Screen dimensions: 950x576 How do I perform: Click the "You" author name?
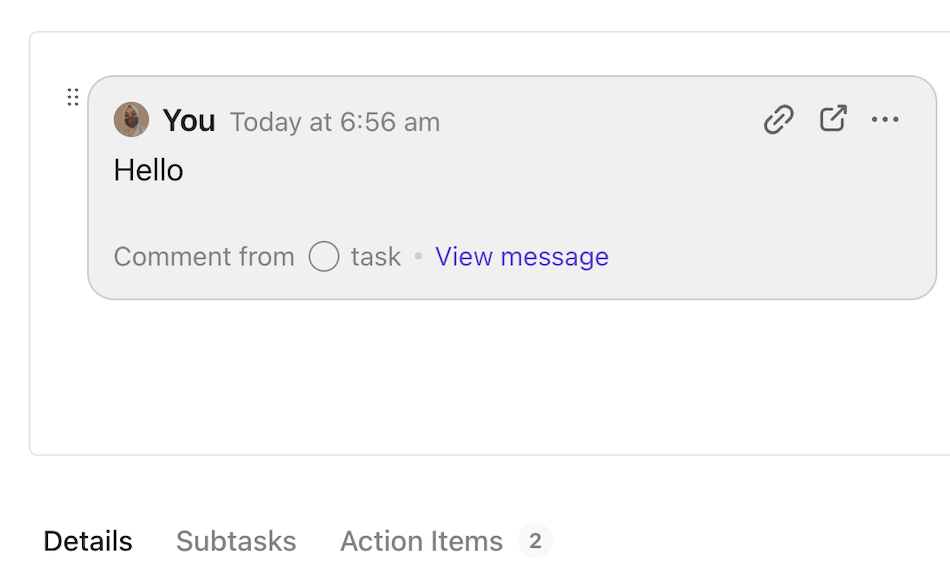tap(189, 121)
